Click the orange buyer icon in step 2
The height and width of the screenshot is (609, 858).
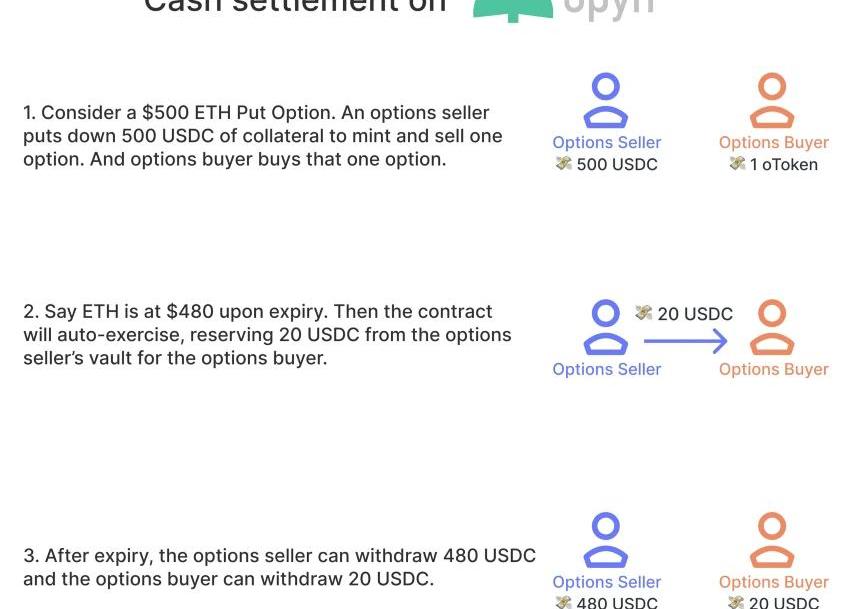click(772, 327)
